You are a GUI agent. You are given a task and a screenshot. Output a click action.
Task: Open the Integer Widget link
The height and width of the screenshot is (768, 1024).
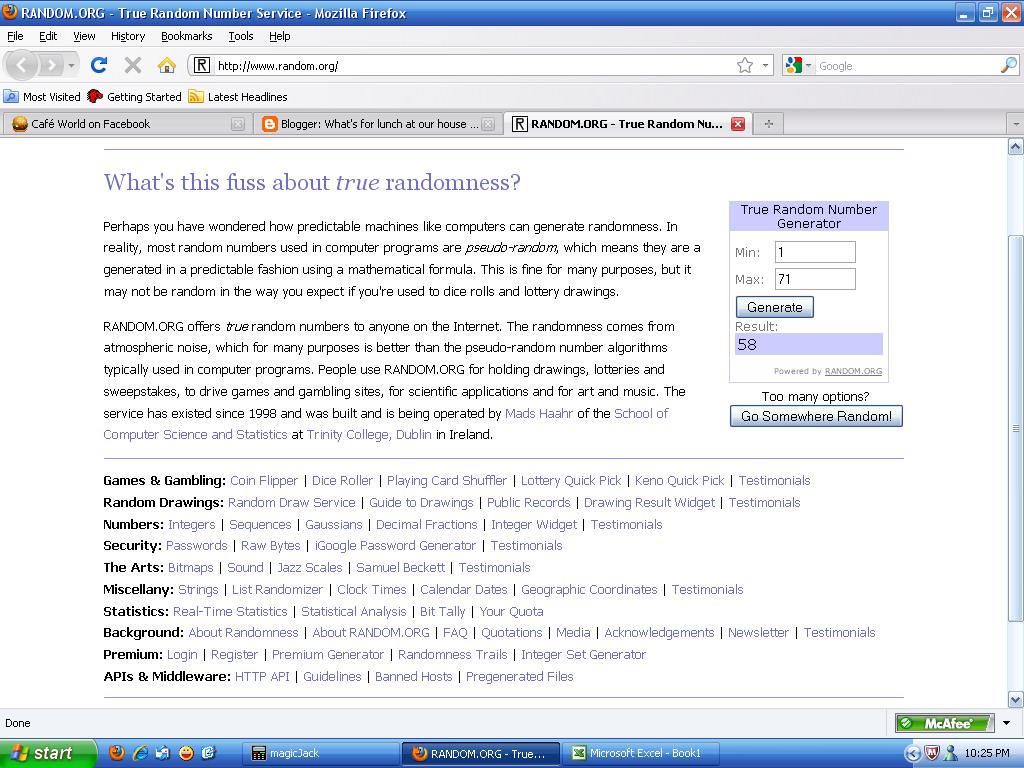[534, 524]
